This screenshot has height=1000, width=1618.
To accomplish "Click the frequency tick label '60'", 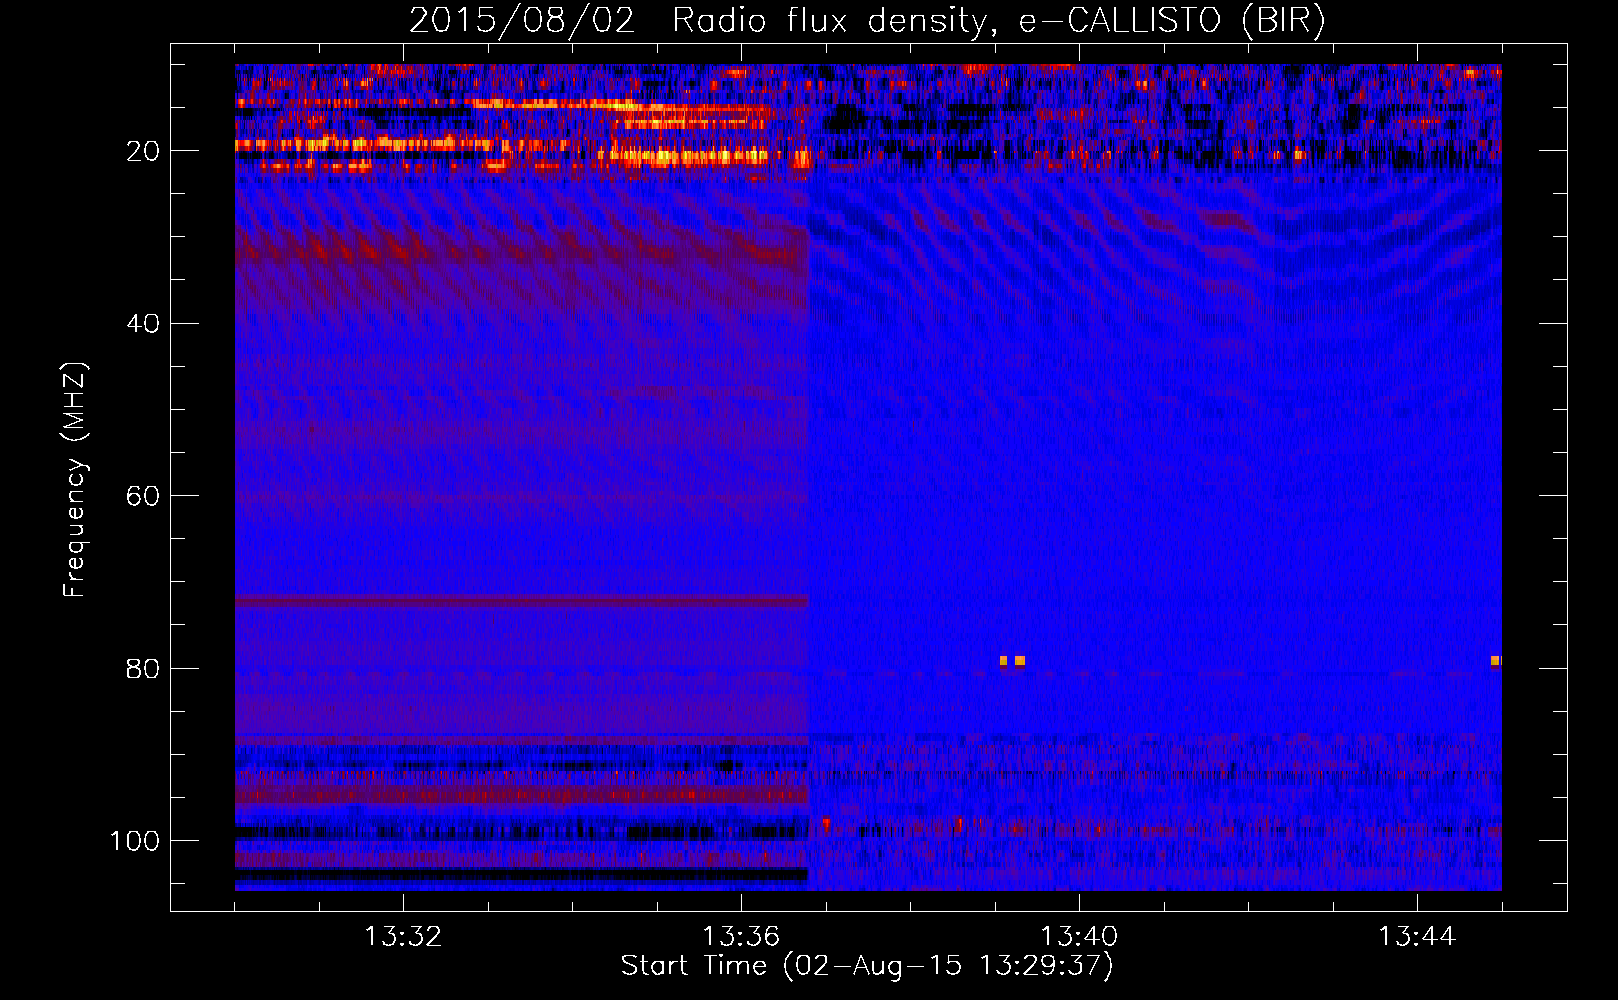I will click(142, 496).
